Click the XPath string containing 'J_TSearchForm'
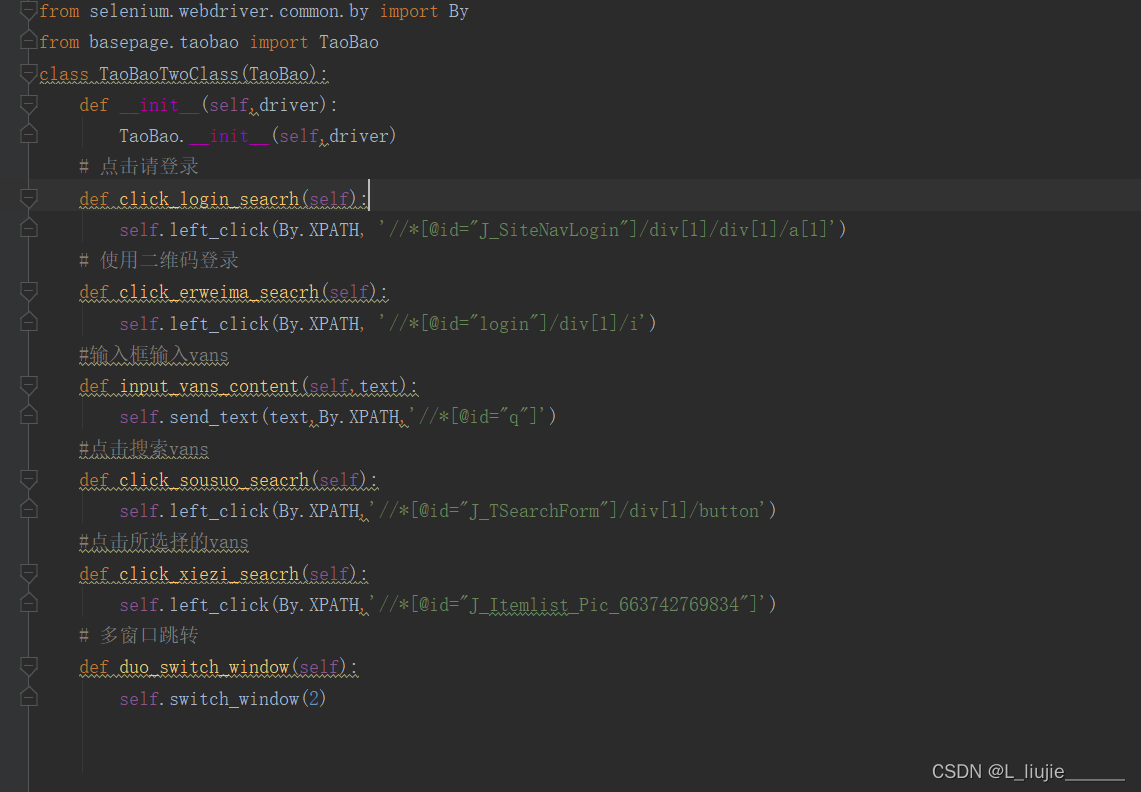 568,511
